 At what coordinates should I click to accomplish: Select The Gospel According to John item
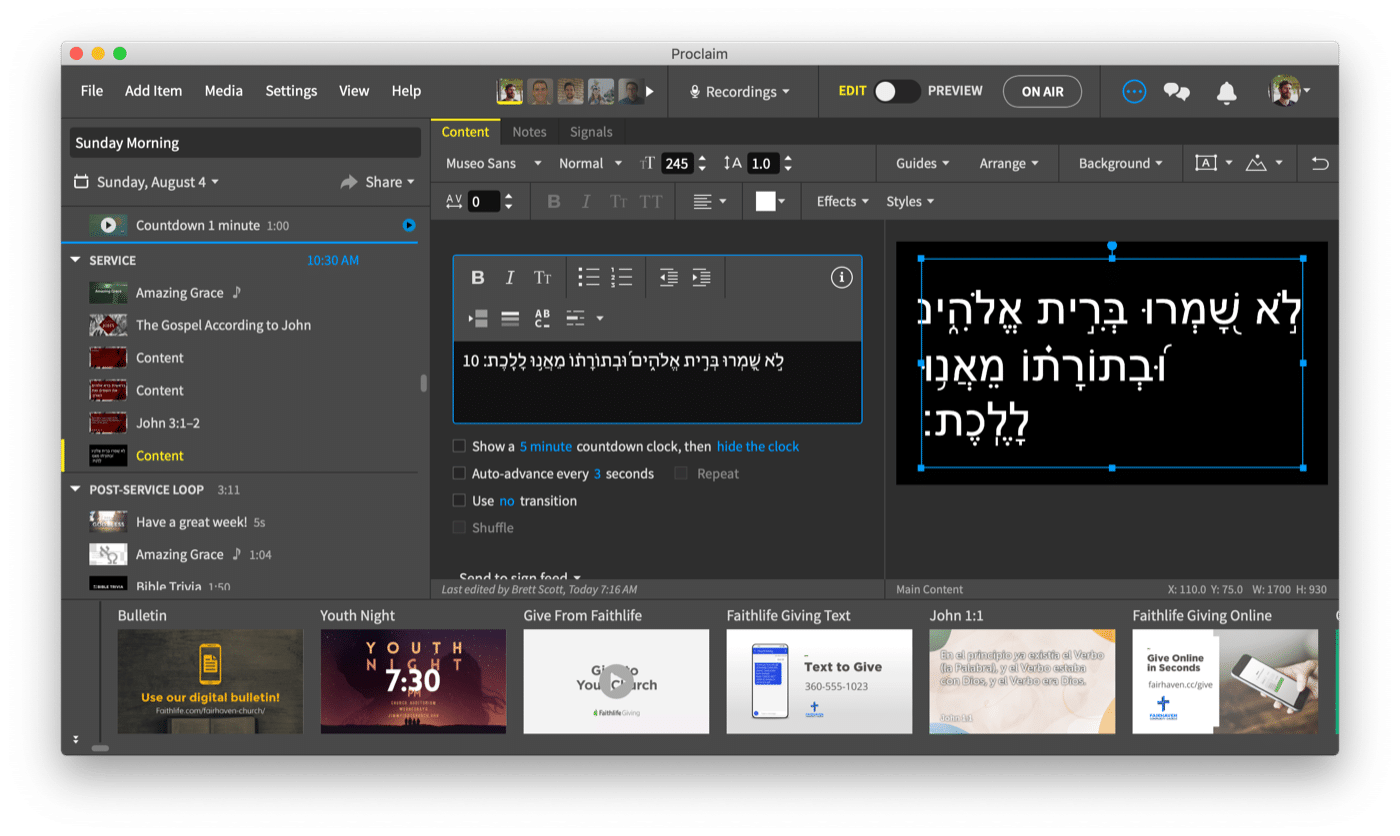point(223,325)
